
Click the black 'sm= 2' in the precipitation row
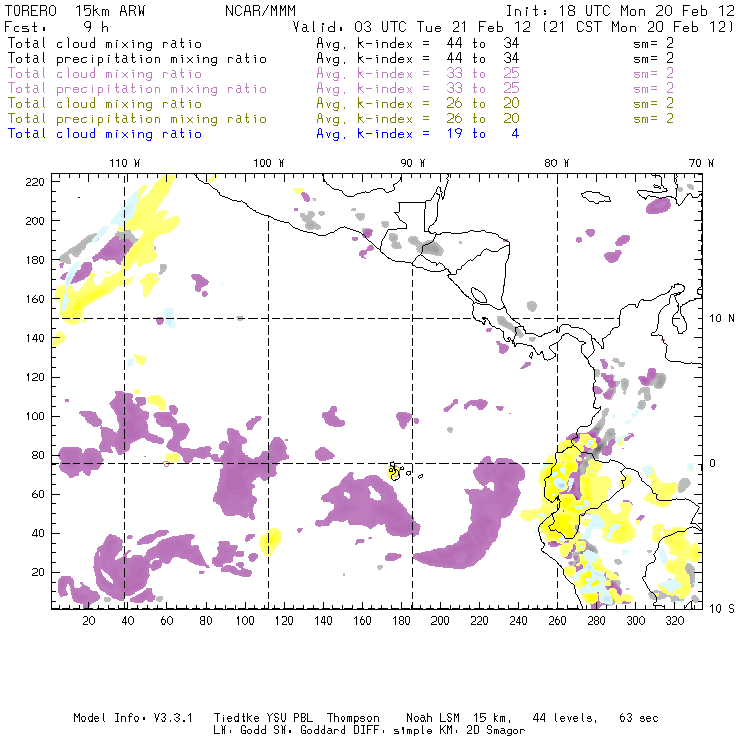pos(653,59)
